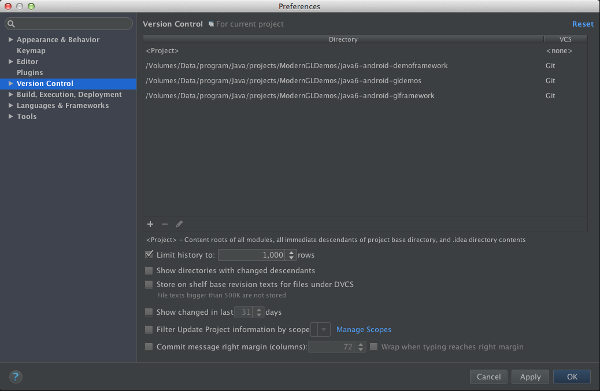This screenshot has width=600, height=391.
Task: Click the remove VCS root minus icon
Action: coord(165,224)
